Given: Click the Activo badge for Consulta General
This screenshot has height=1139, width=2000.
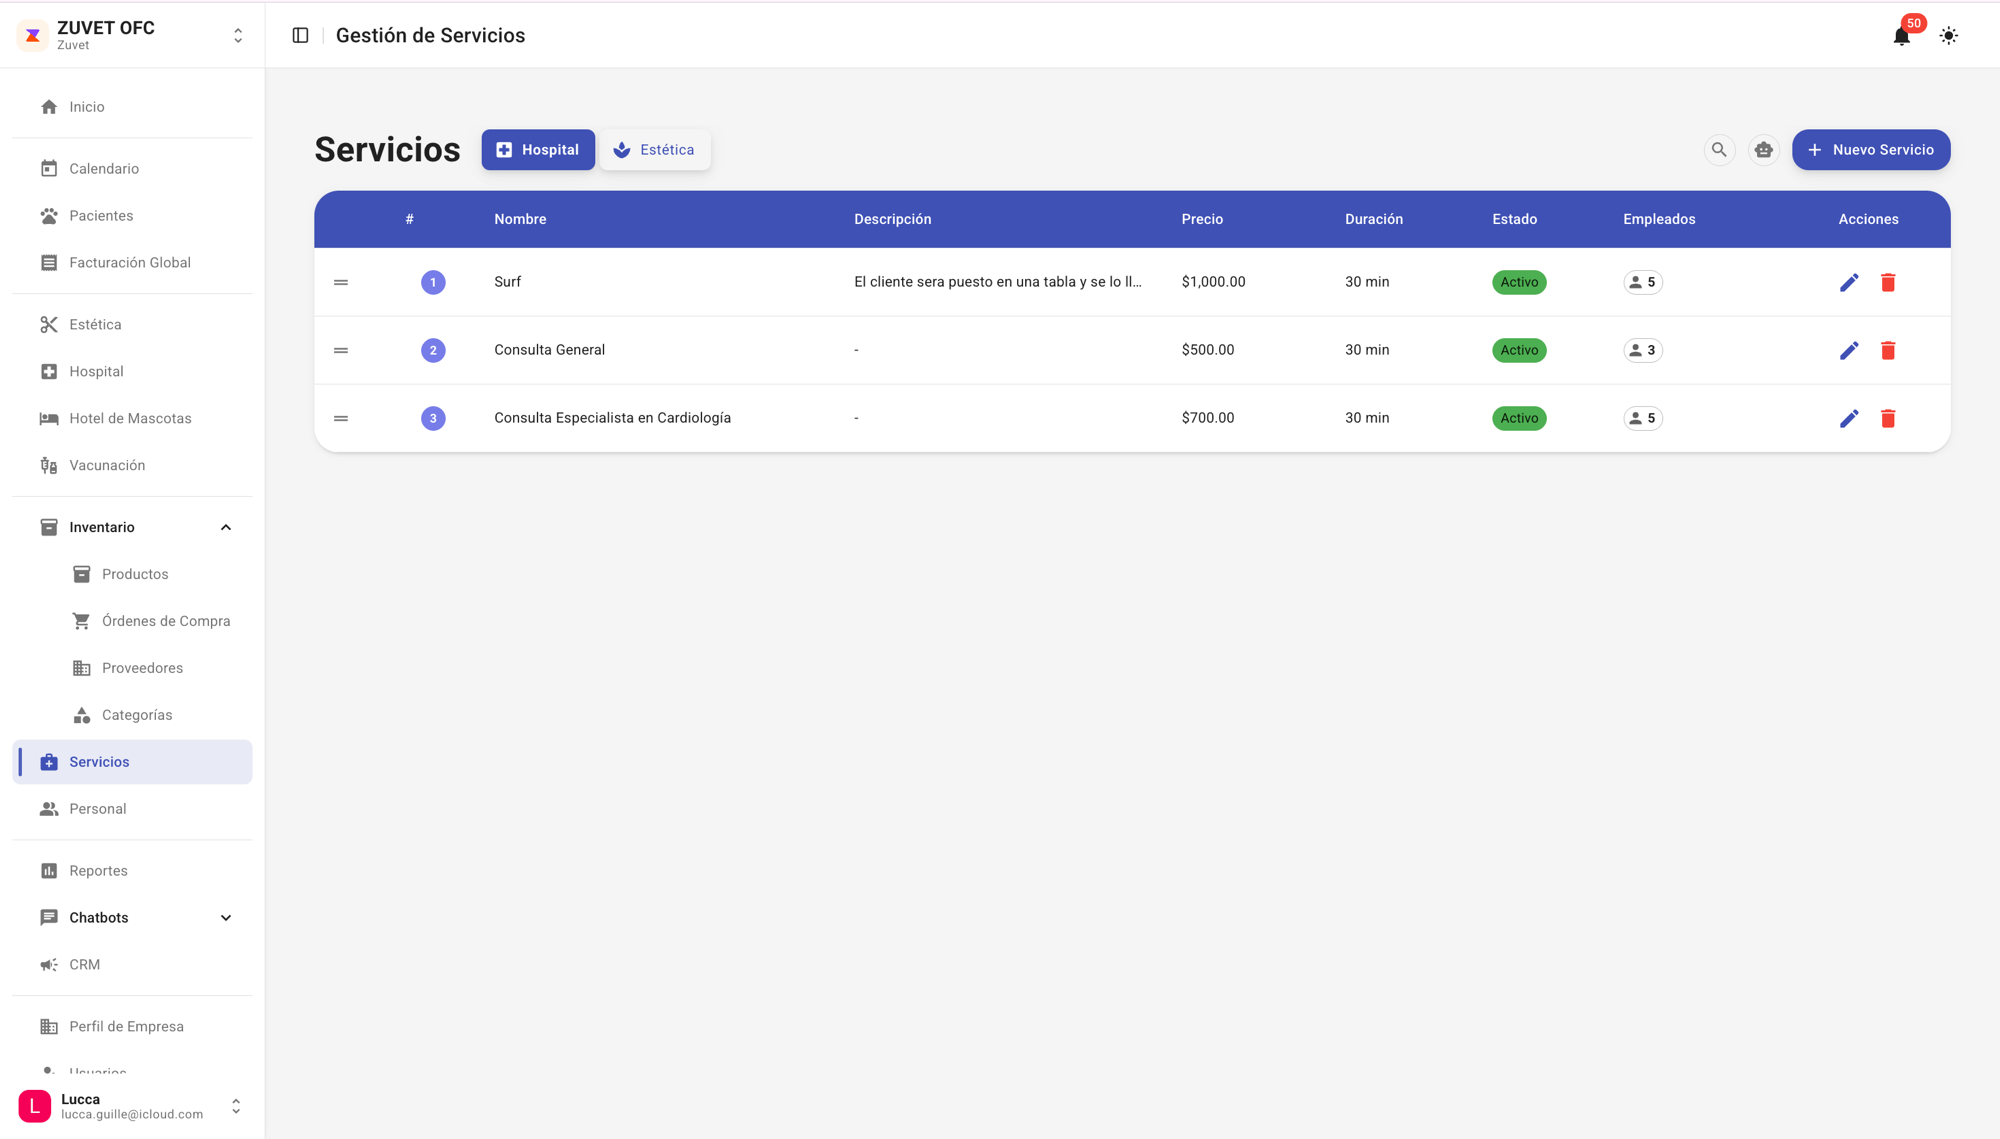Looking at the screenshot, I should tap(1519, 350).
